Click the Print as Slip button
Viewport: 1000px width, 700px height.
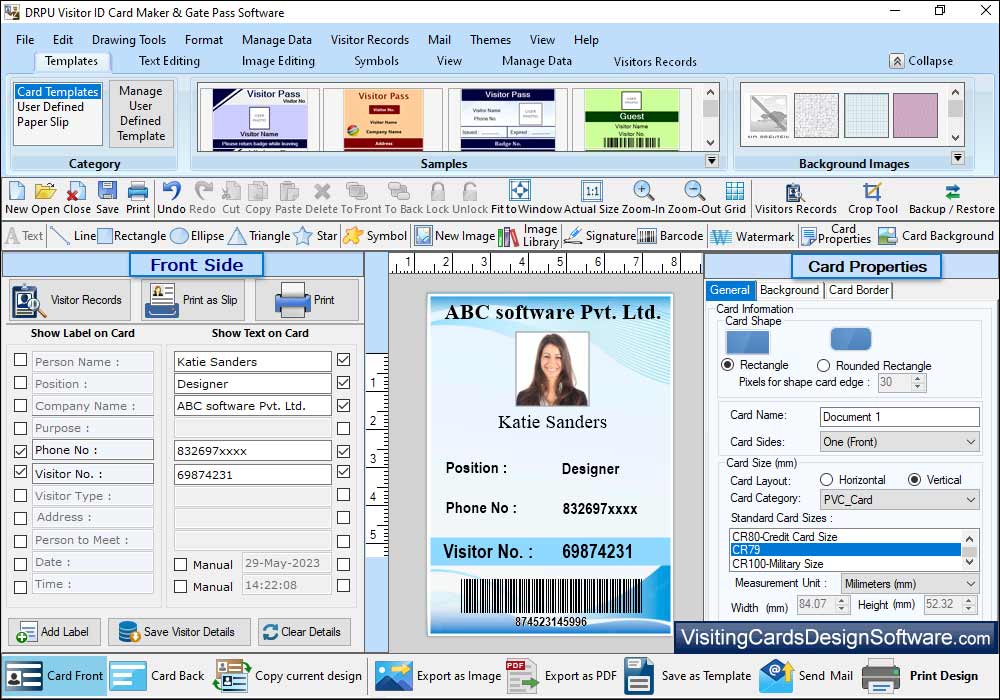(x=195, y=300)
